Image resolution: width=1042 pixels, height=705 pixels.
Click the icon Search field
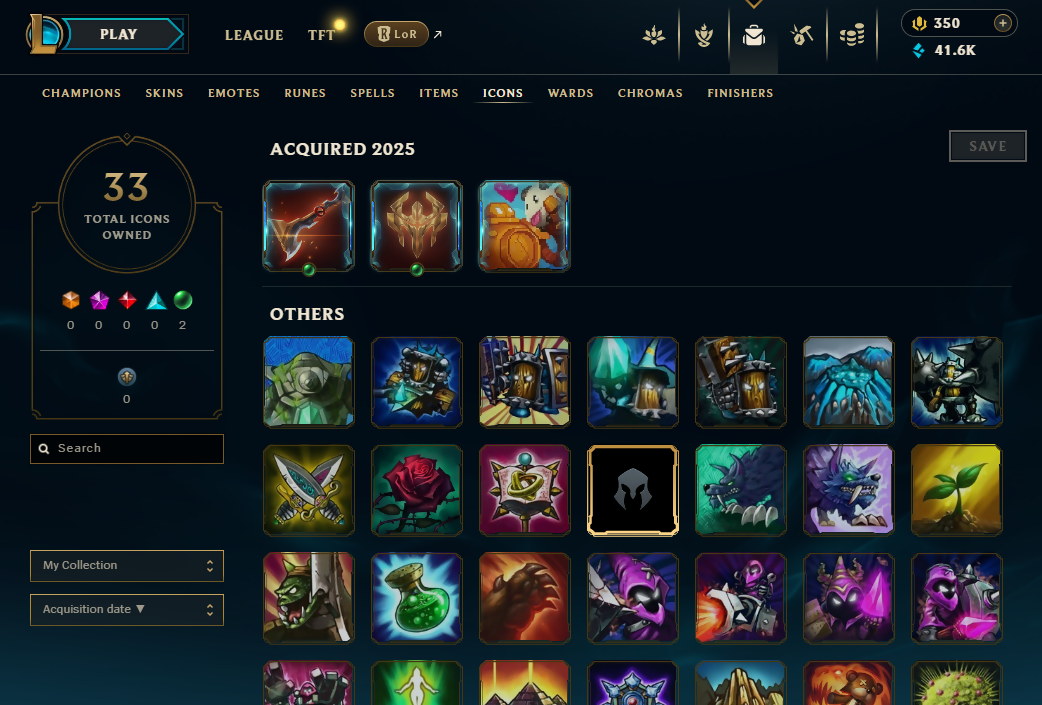point(127,449)
